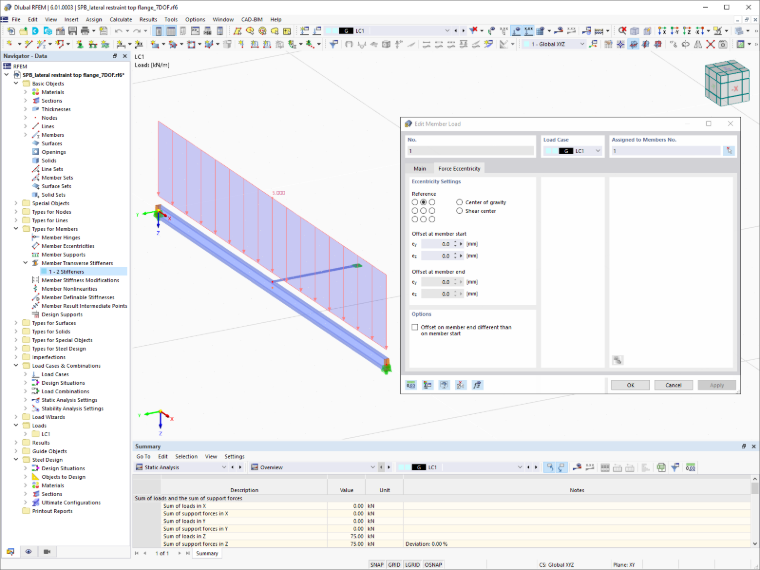760x570 pixels.
Task: Click the export table icon in Summary toolbar
Action: click(x=661, y=467)
